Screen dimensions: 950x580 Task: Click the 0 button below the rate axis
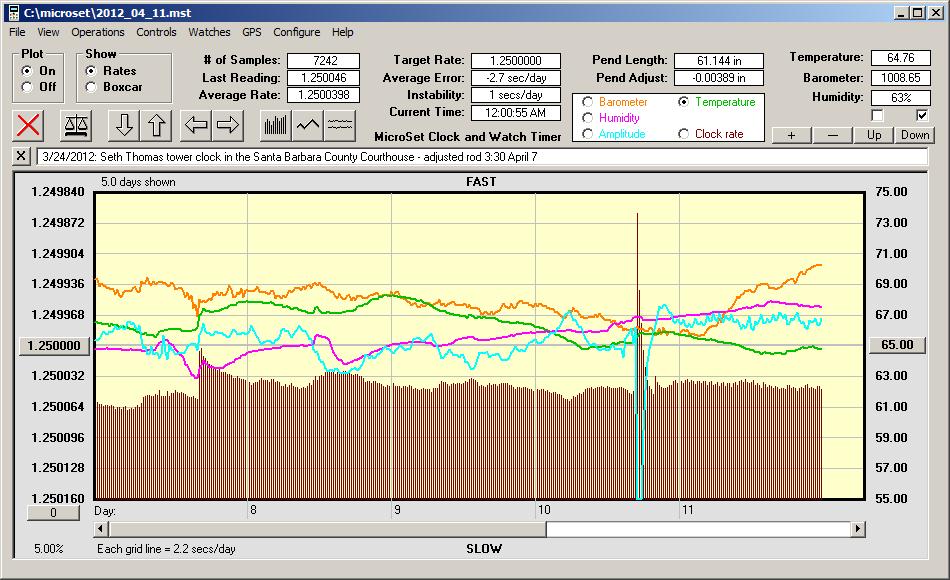tap(53, 513)
